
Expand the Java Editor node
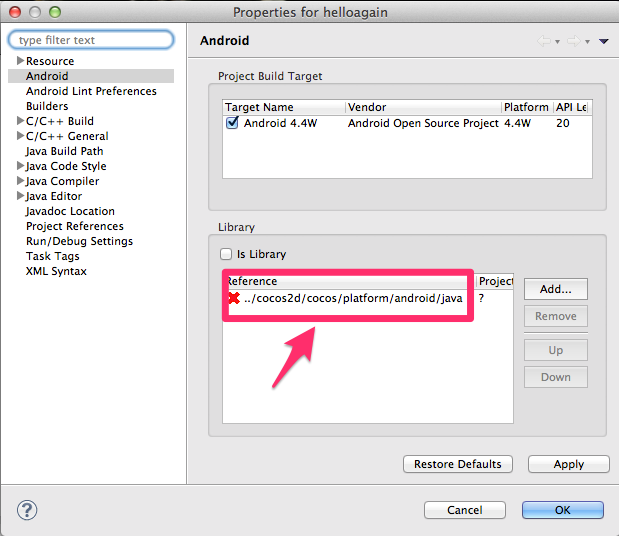click(20, 195)
